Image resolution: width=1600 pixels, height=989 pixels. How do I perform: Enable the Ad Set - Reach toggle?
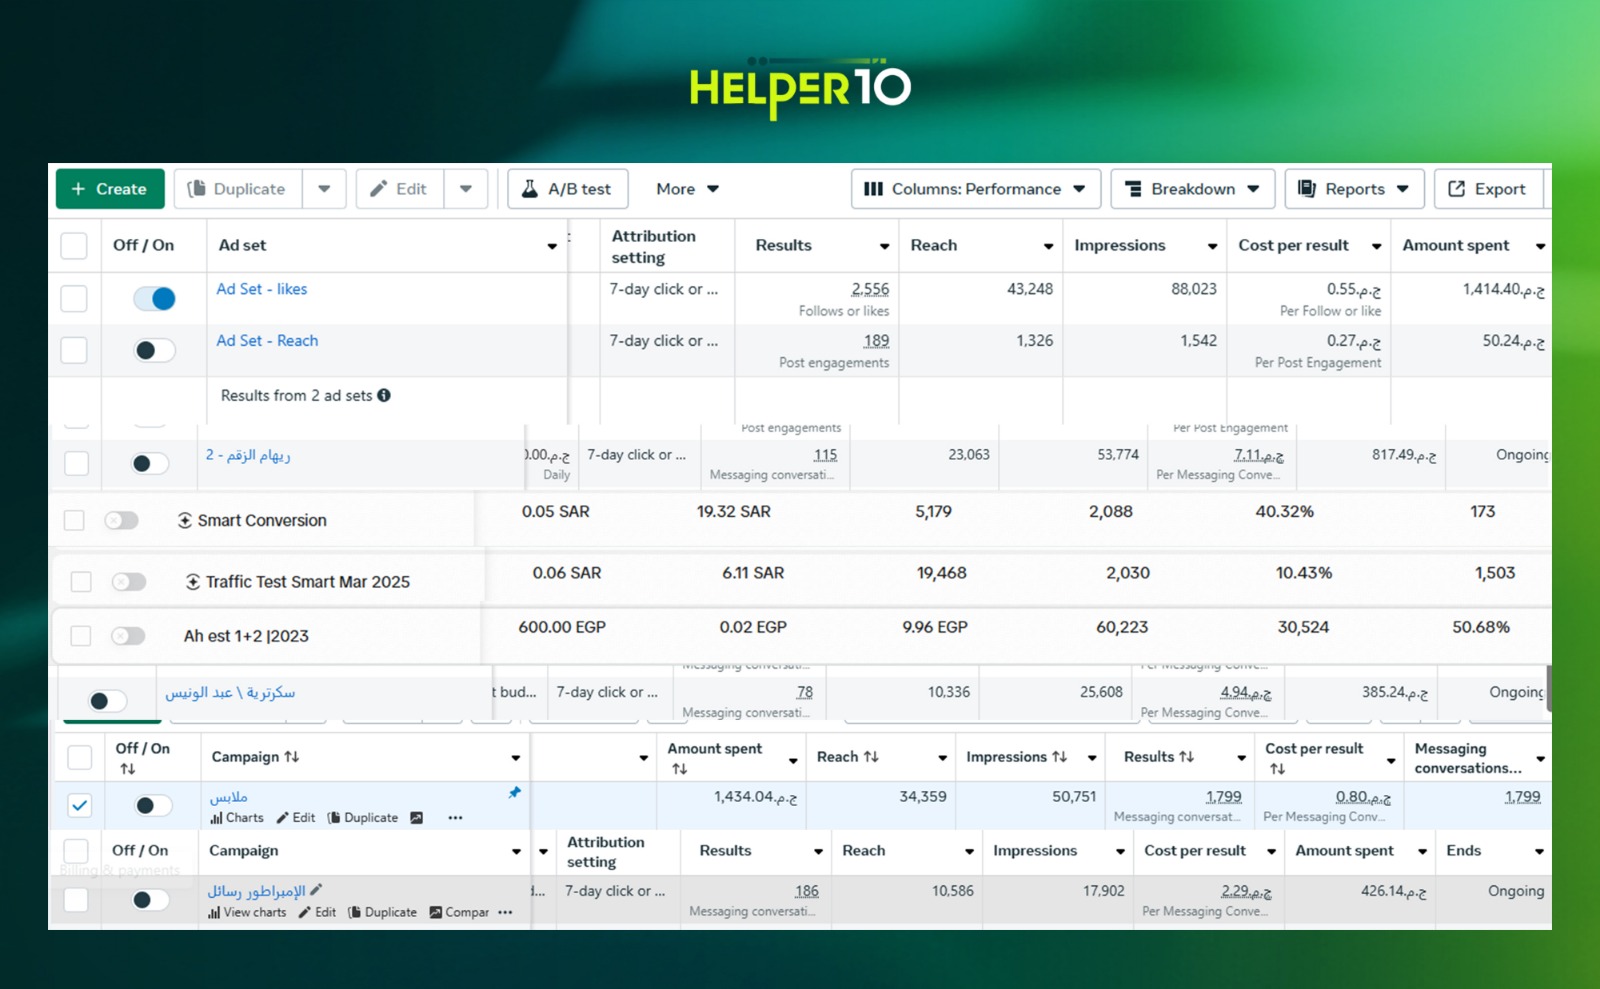(x=154, y=350)
